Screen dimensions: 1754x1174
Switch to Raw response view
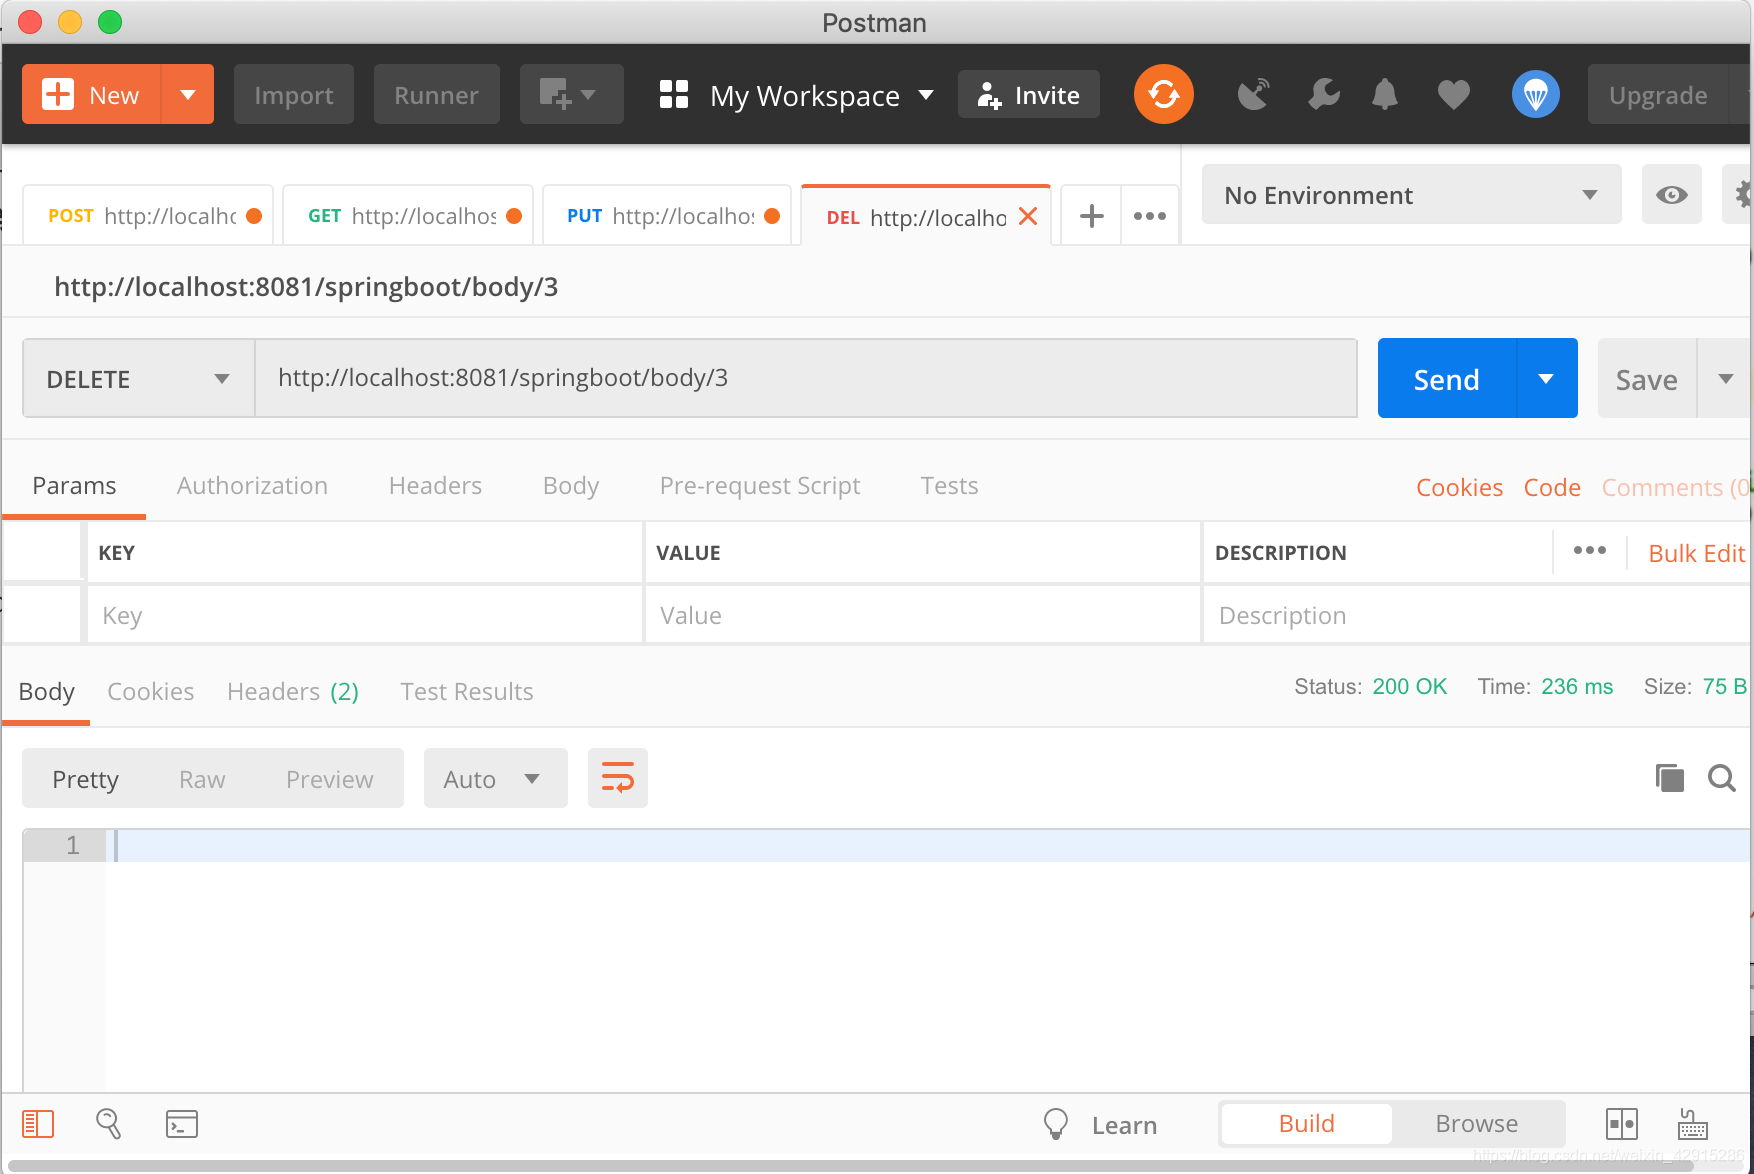tap(202, 779)
